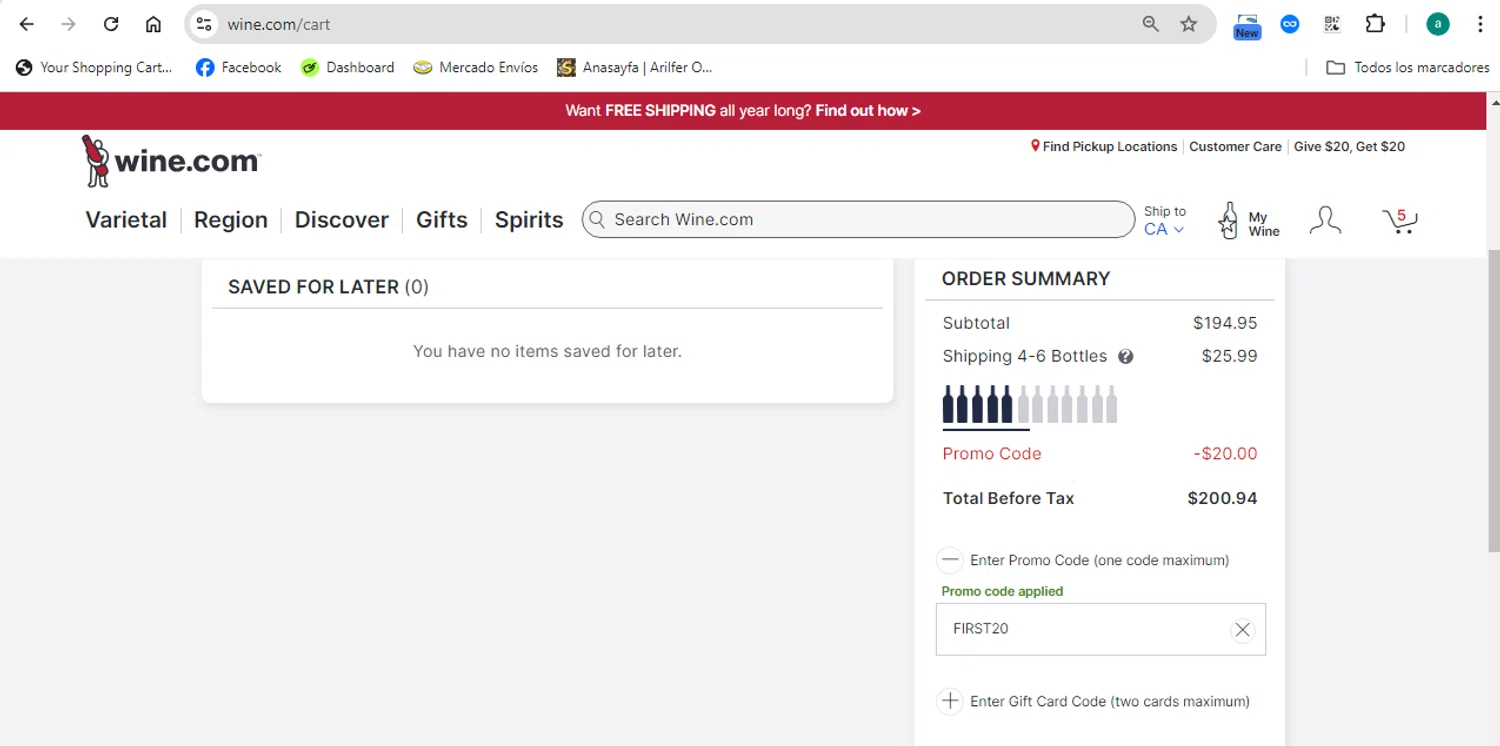Collapse the Enter Promo Code section
Screen dimensions: 1500x746
click(x=950, y=560)
